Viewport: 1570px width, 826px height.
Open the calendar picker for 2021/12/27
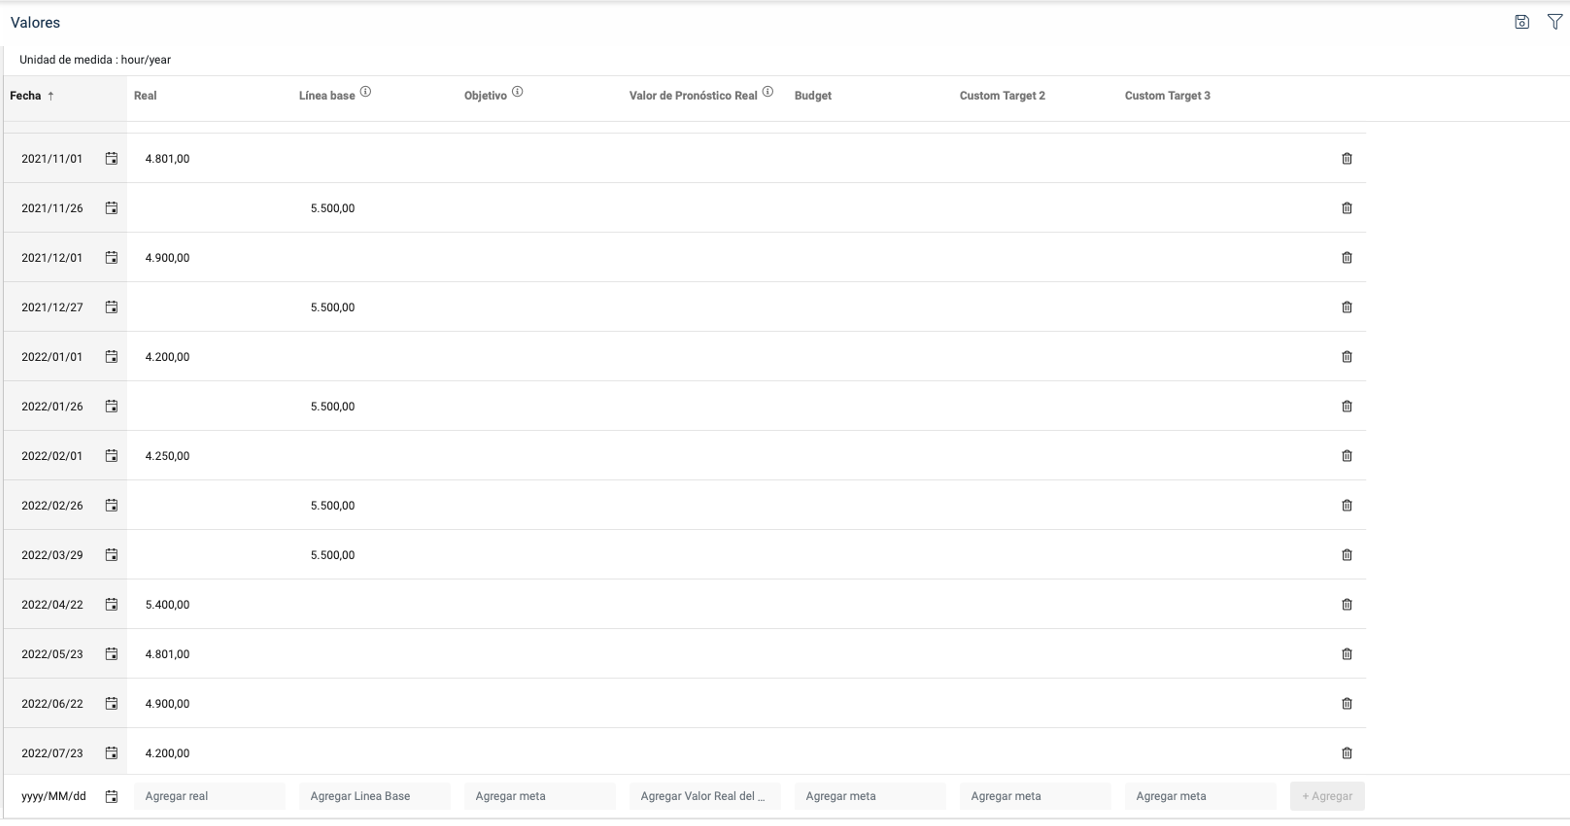[x=112, y=307]
